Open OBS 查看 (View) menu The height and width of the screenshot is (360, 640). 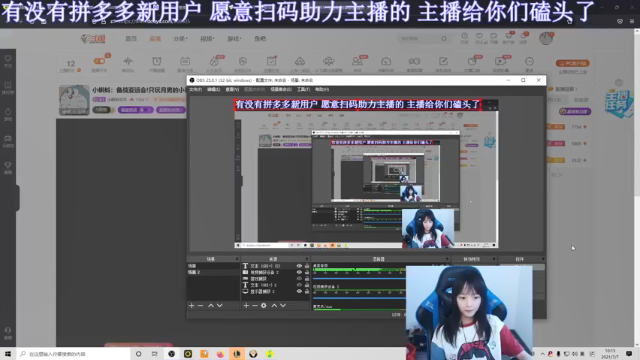coord(232,89)
